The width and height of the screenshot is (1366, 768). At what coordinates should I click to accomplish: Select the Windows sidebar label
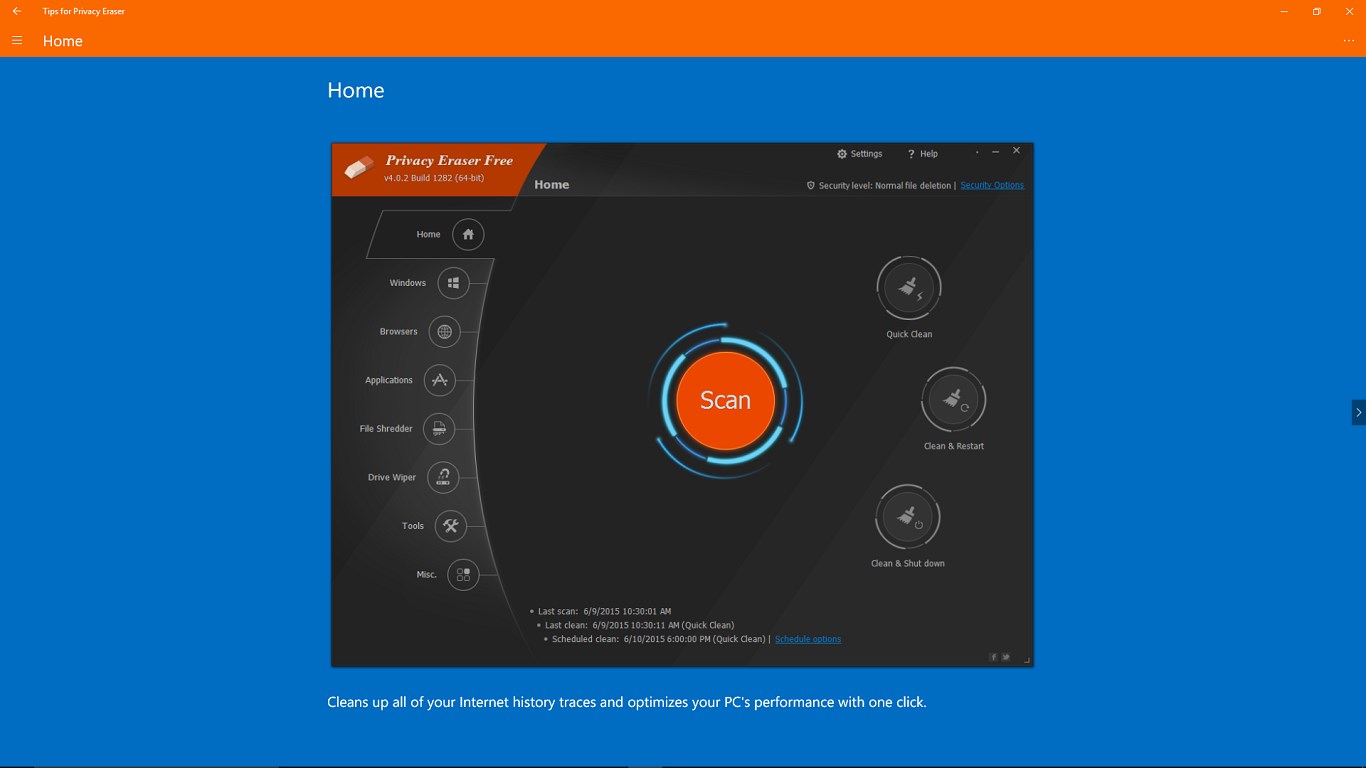408,283
